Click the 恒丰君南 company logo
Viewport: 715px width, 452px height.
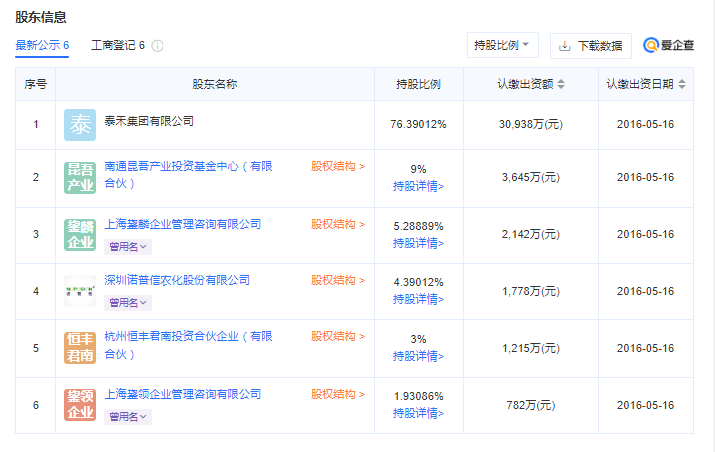[x=80, y=348]
